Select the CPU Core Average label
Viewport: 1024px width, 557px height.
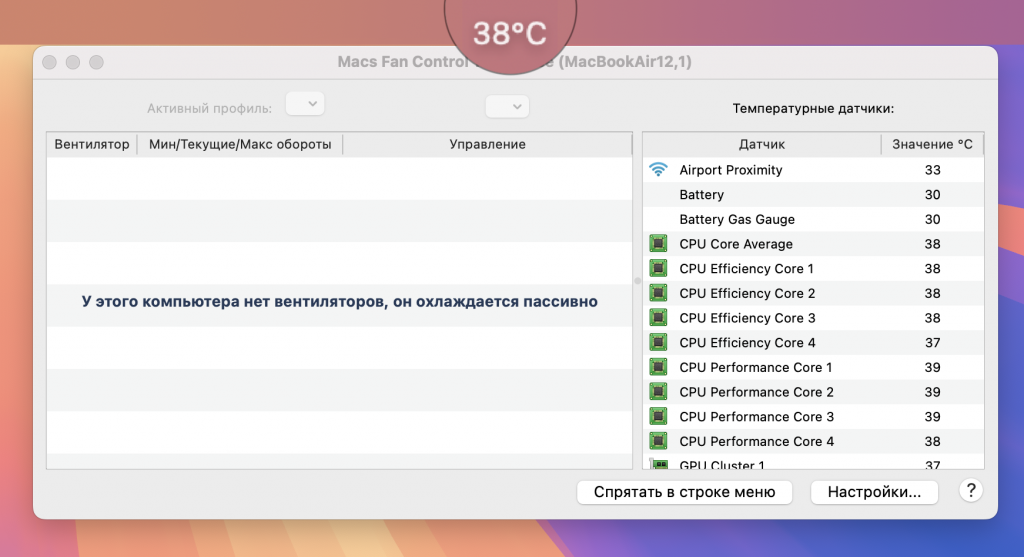[736, 244]
